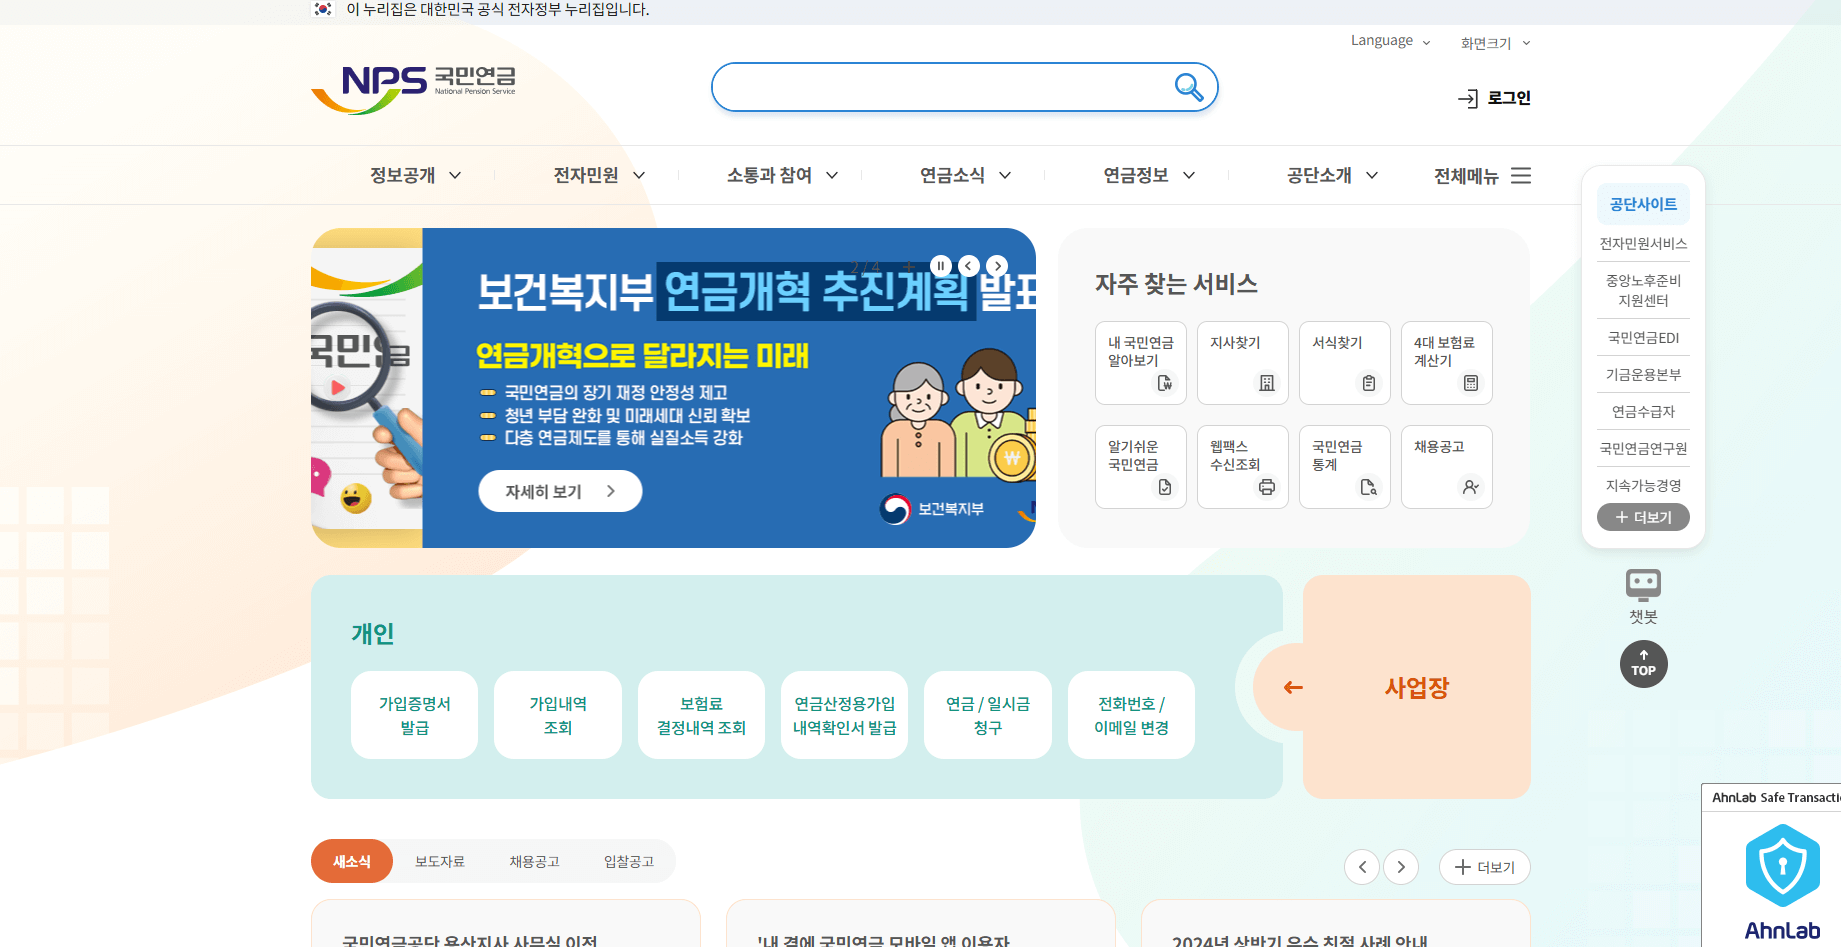The height and width of the screenshot is (947, 1841).
Task: Type a query in the search field
Action: 940,88
